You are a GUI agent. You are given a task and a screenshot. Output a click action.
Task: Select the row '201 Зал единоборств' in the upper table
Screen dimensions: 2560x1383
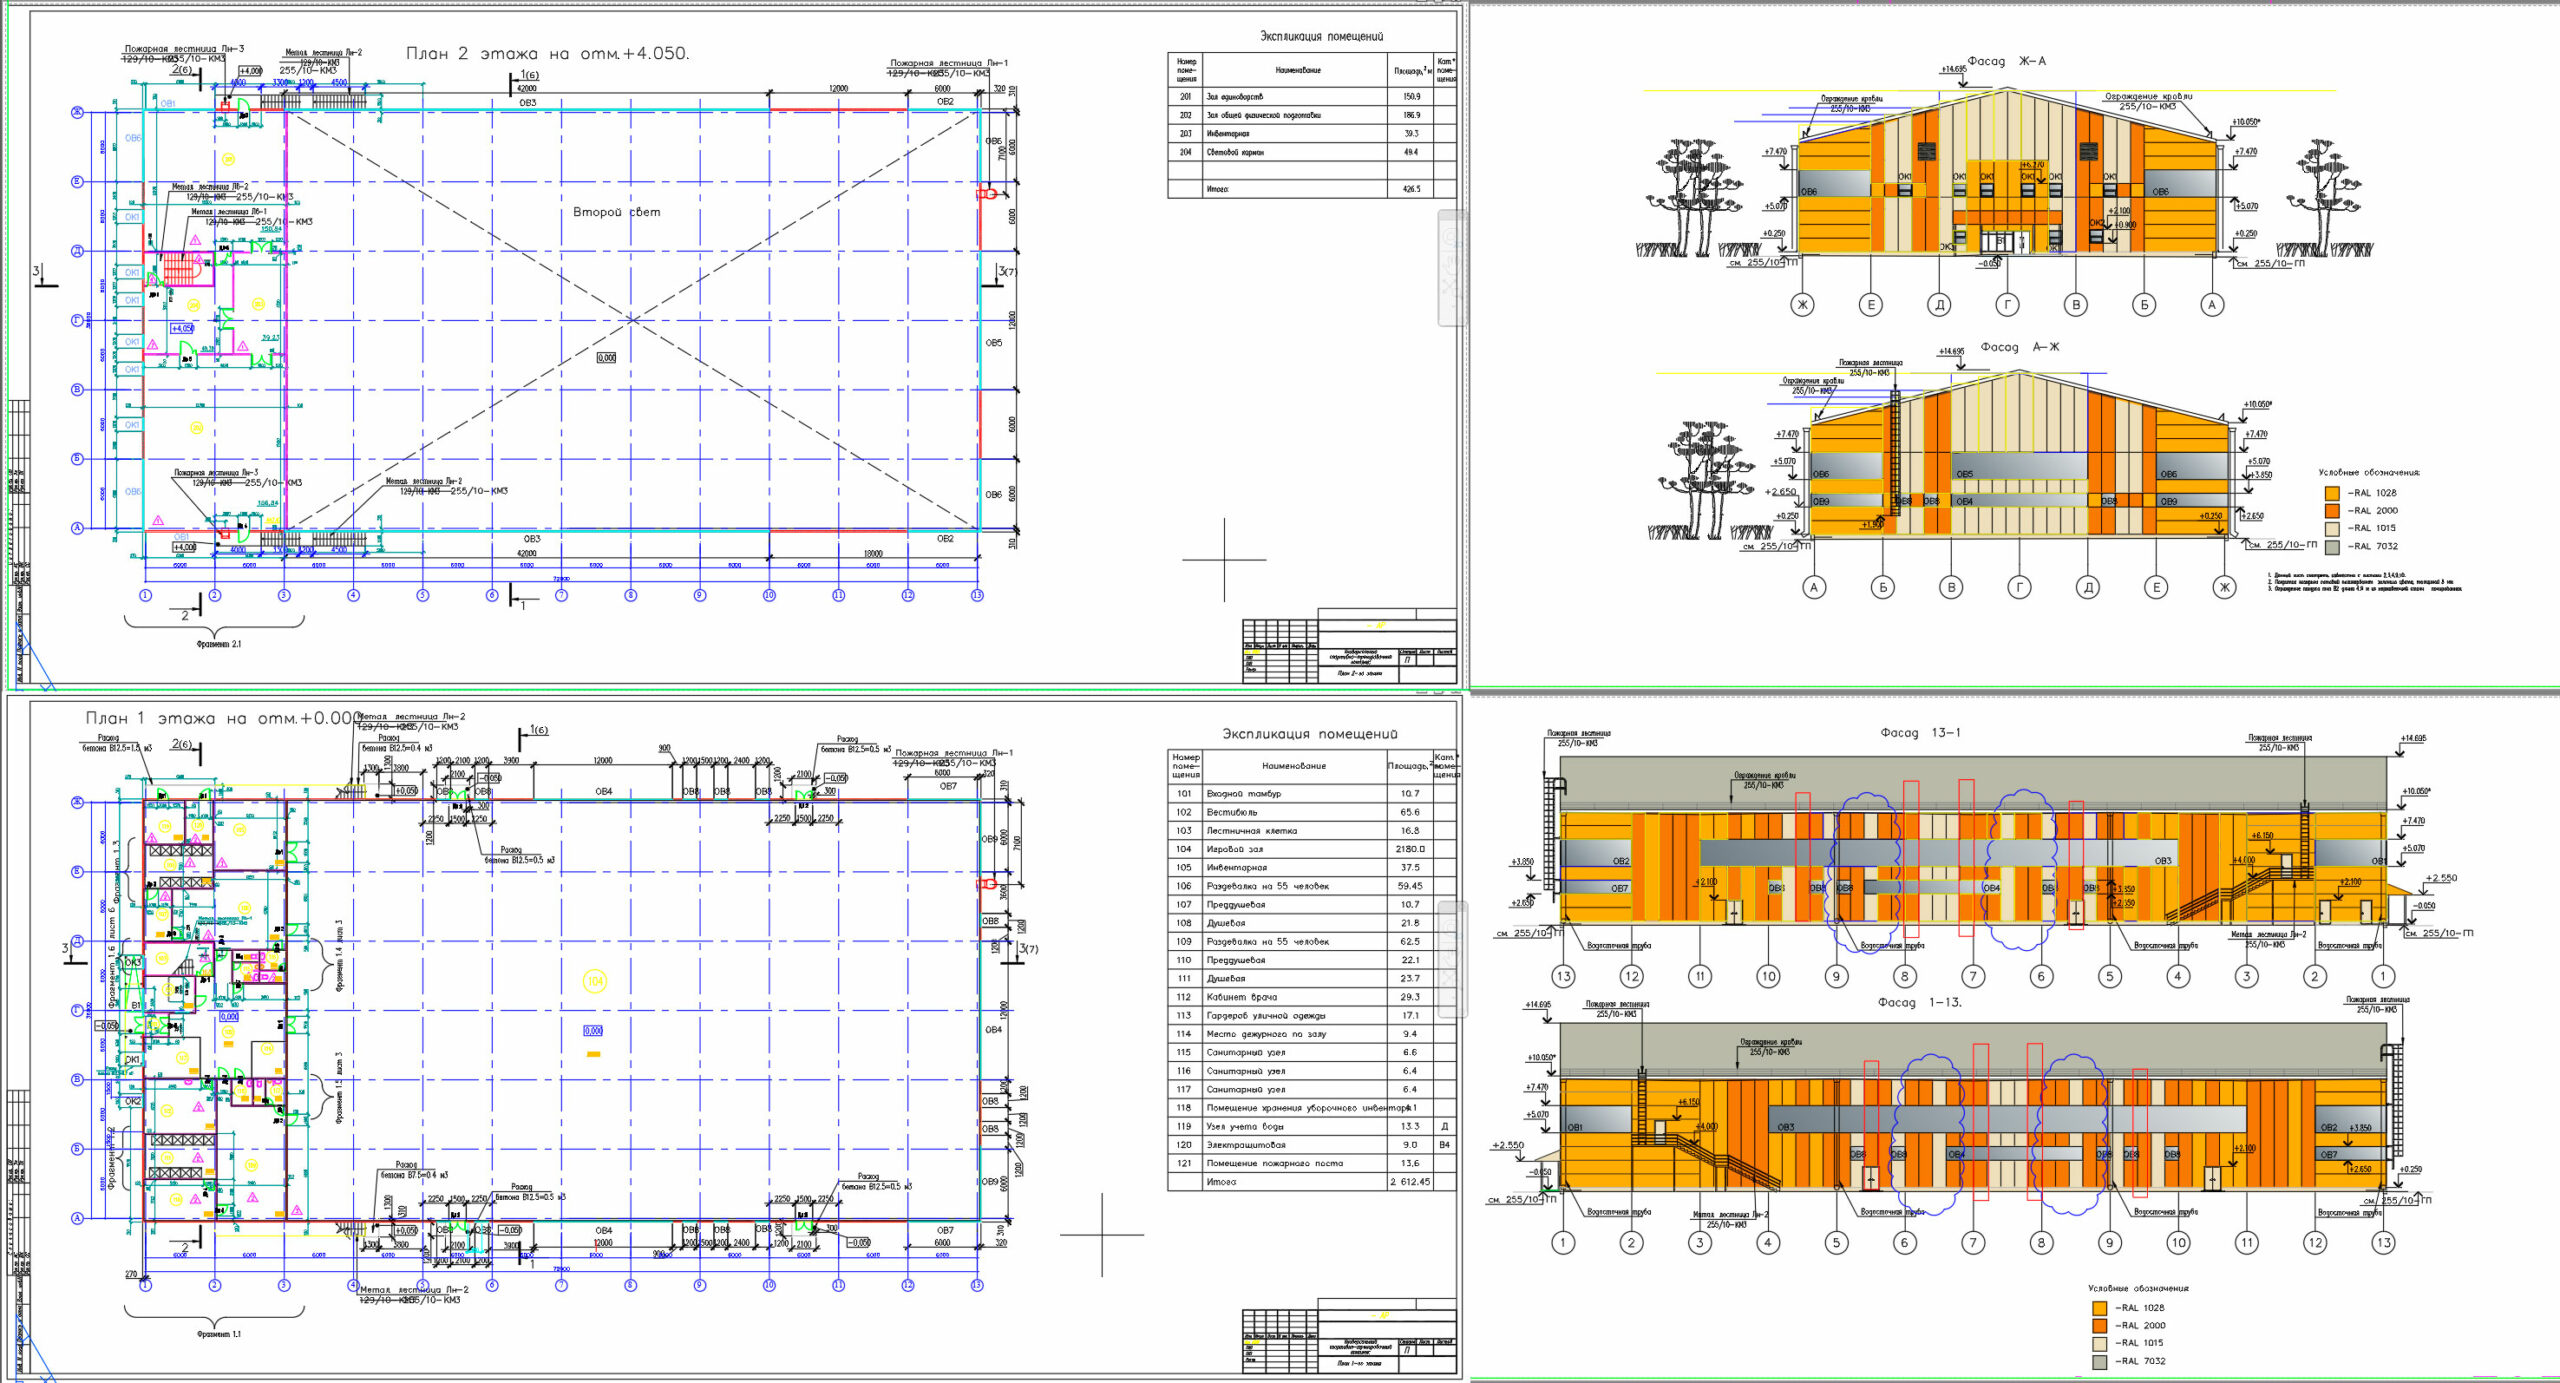pyautogui.click(x=1312, y=97)
